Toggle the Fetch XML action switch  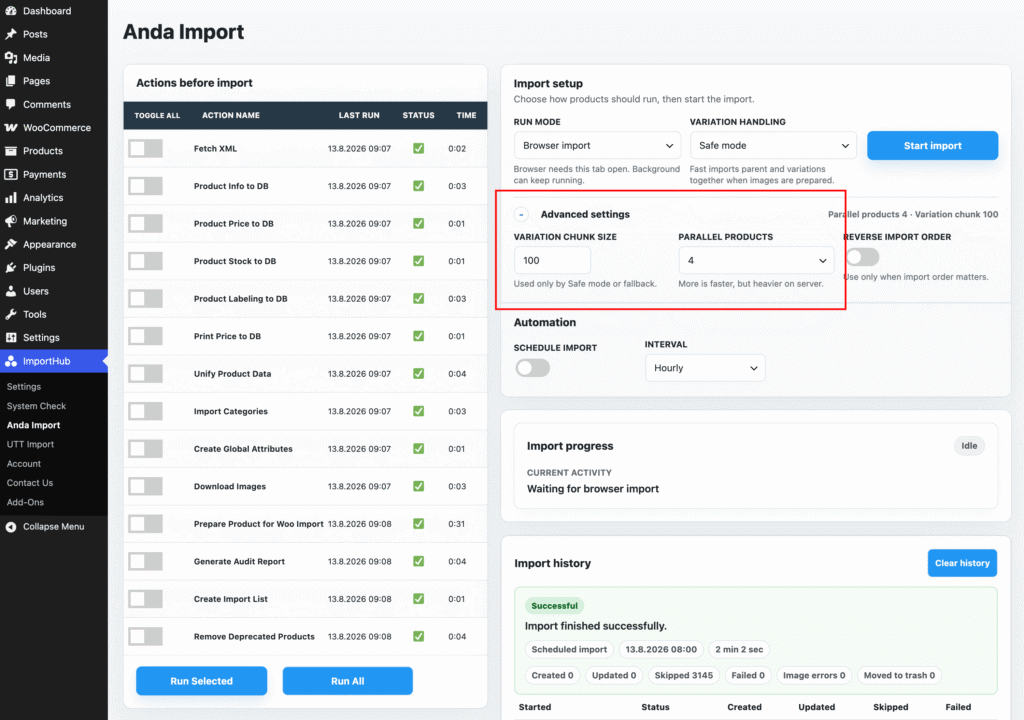click(146, 148)
